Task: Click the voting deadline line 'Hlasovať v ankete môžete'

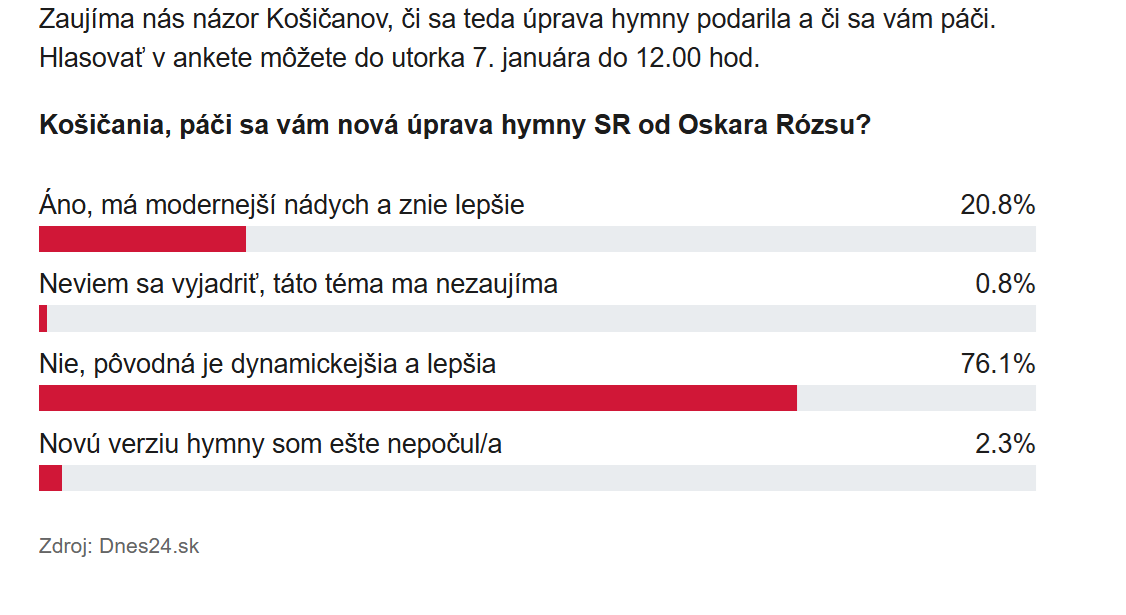Action: [400, 58]
